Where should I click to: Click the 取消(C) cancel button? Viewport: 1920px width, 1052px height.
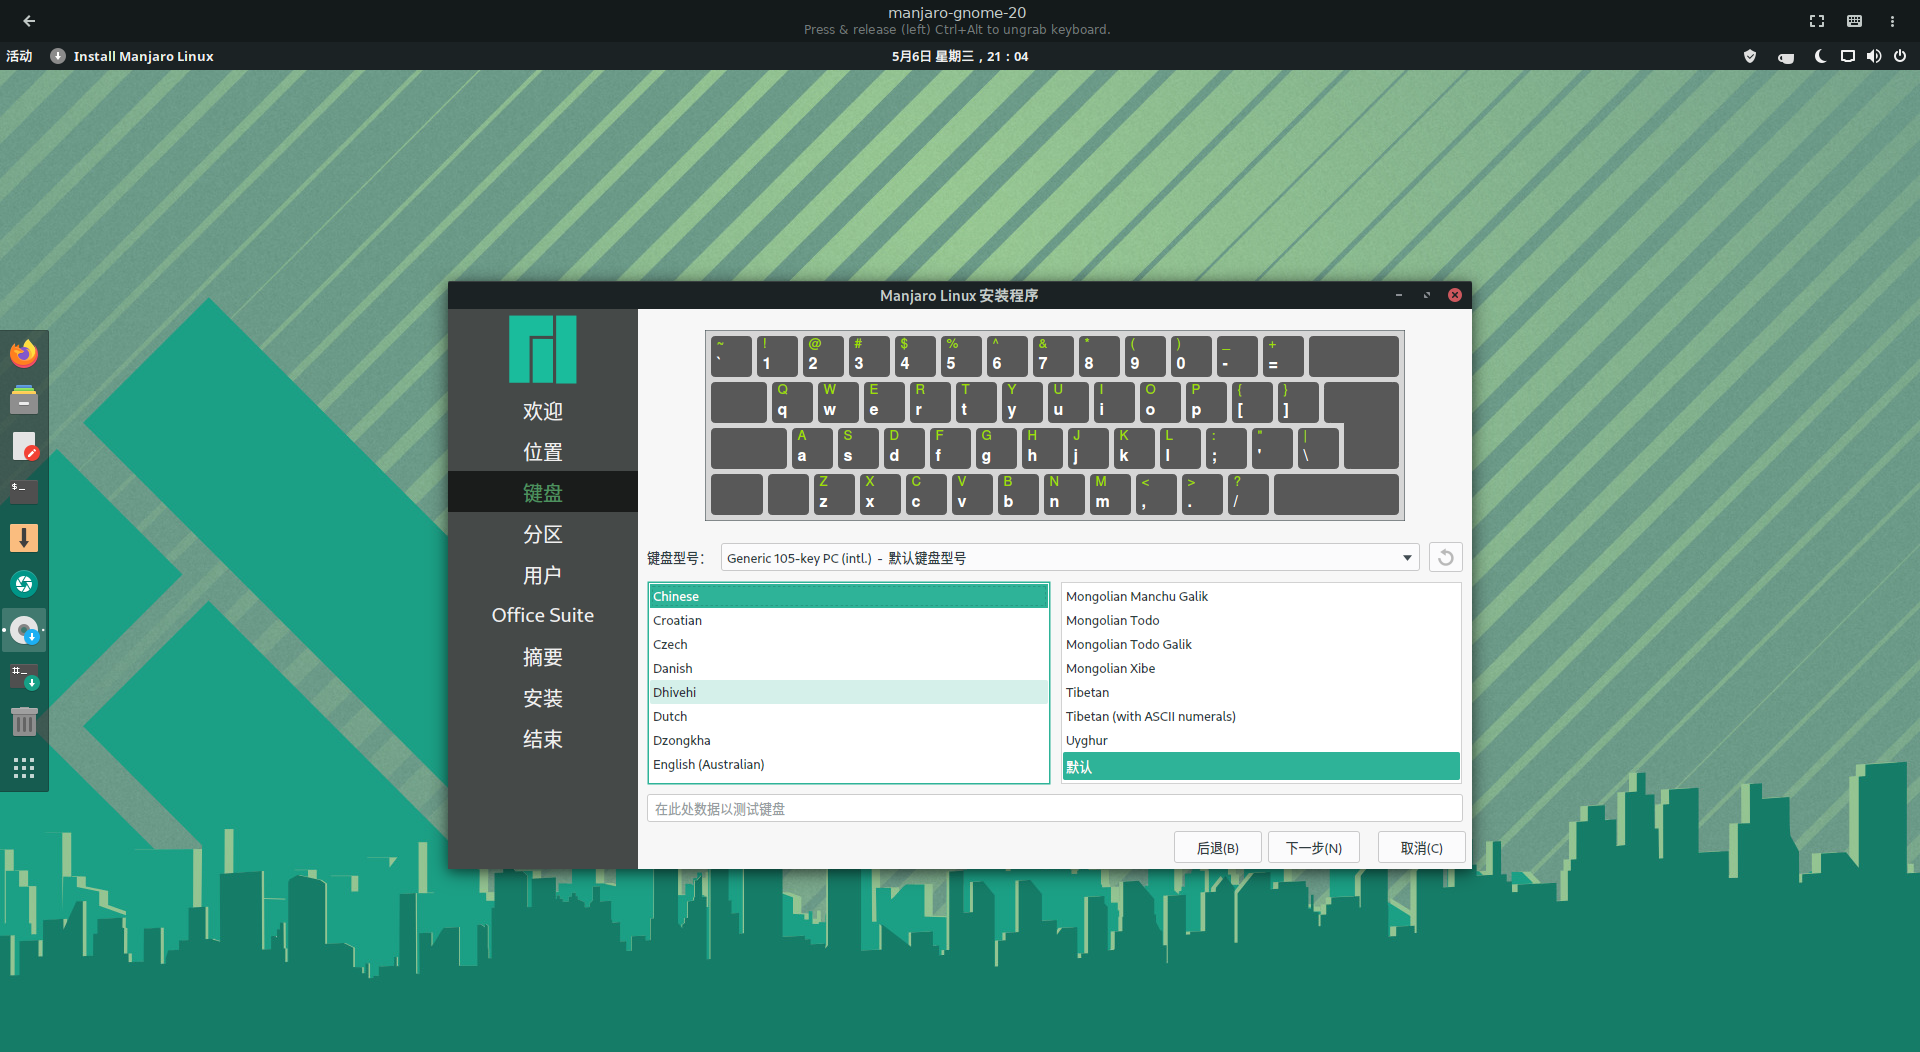pyautogui.click(x=1421, y=848)
